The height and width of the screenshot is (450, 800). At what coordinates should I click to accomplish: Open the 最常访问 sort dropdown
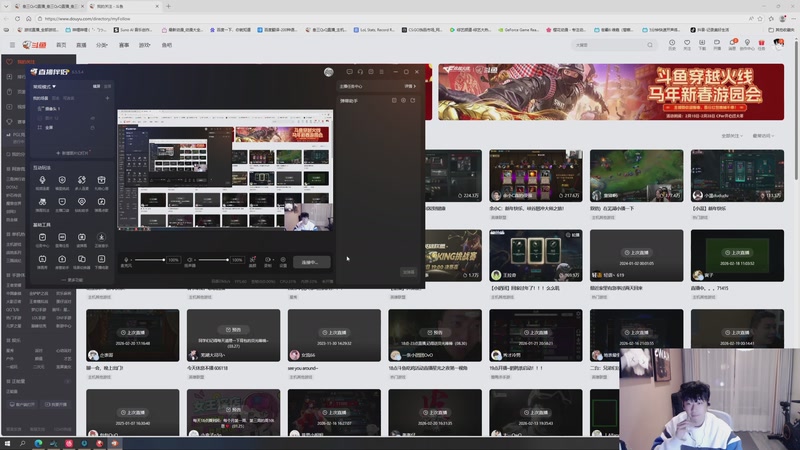[x=763, y=136]
